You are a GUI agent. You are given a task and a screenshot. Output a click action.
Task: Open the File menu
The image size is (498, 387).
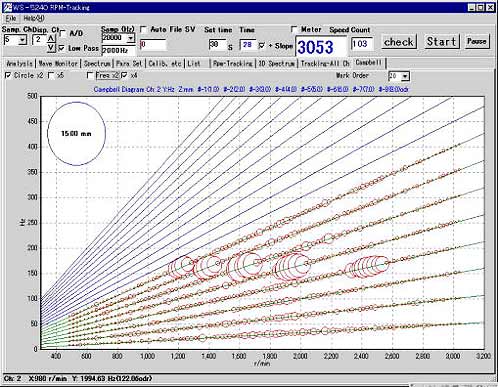click(11, 18)
